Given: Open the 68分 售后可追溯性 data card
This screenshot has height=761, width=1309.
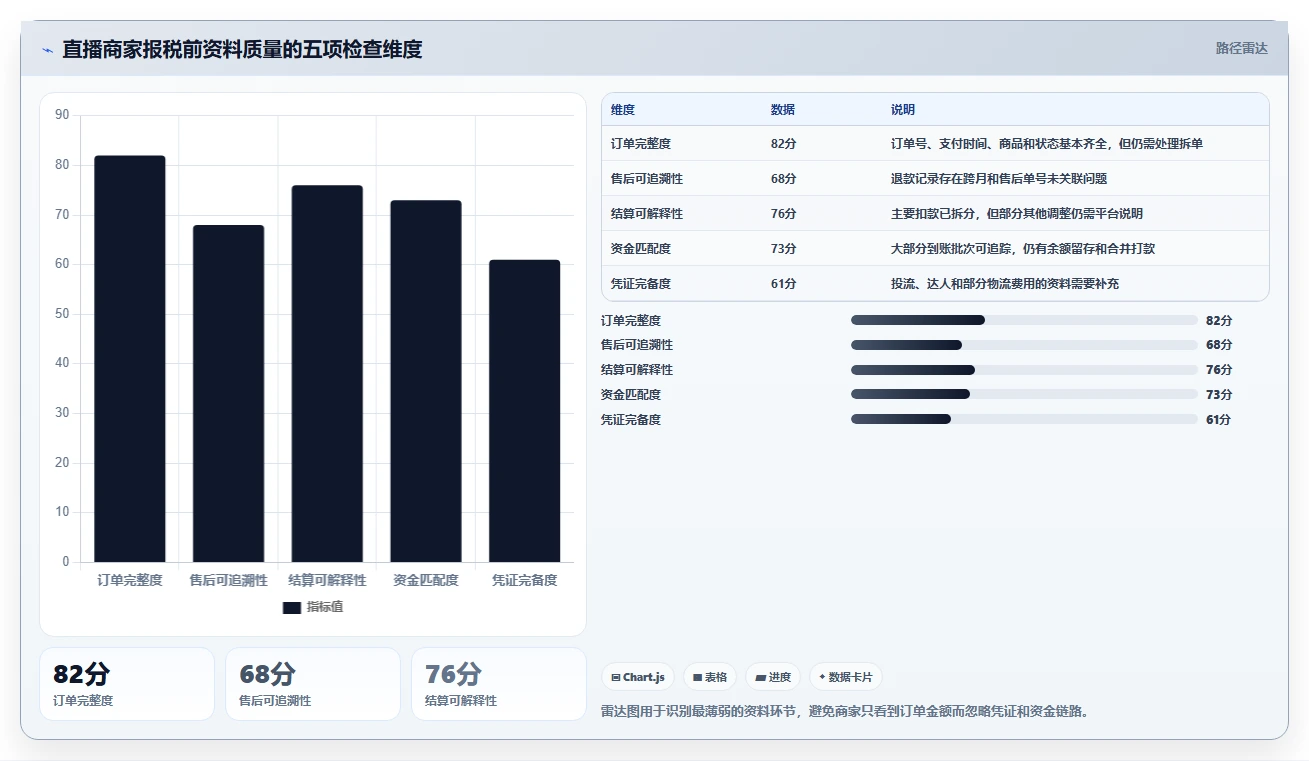Looking at the screenshot, I should 313,684.
